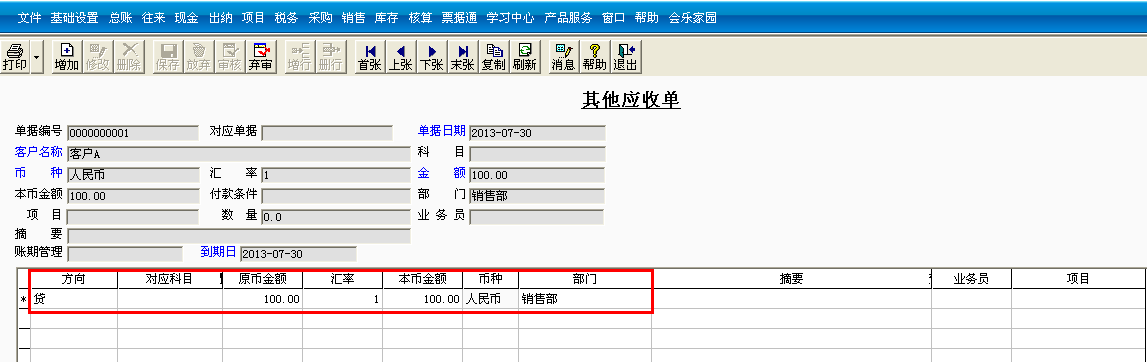Viewport: 1147px width, 362px height.
Task: Go to last record with 末张
Action: point(462,56)
